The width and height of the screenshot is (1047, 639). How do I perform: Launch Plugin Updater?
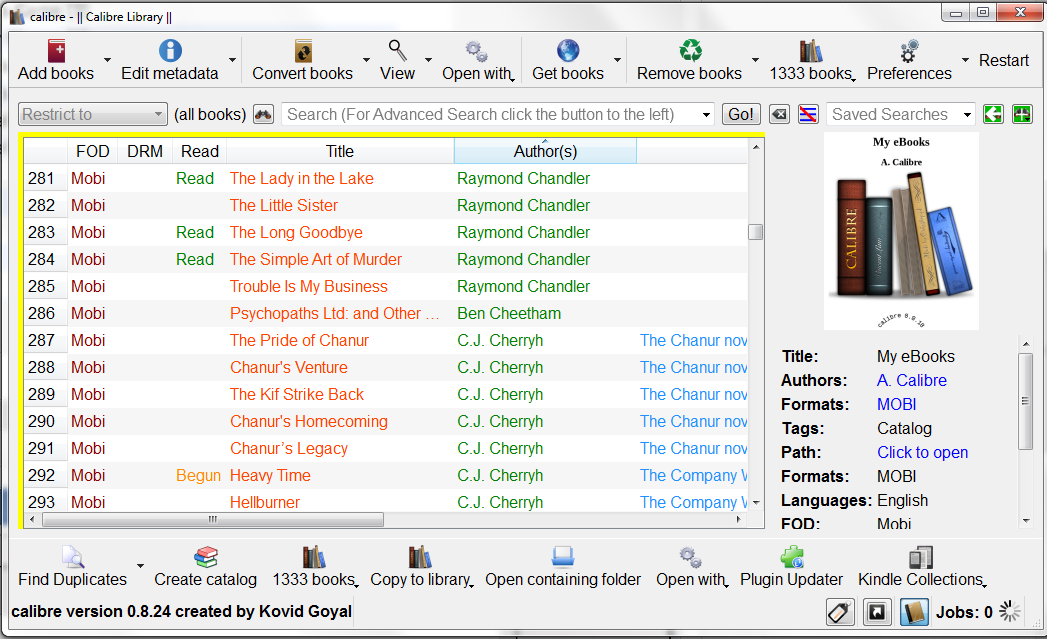[x=791, y=567]
